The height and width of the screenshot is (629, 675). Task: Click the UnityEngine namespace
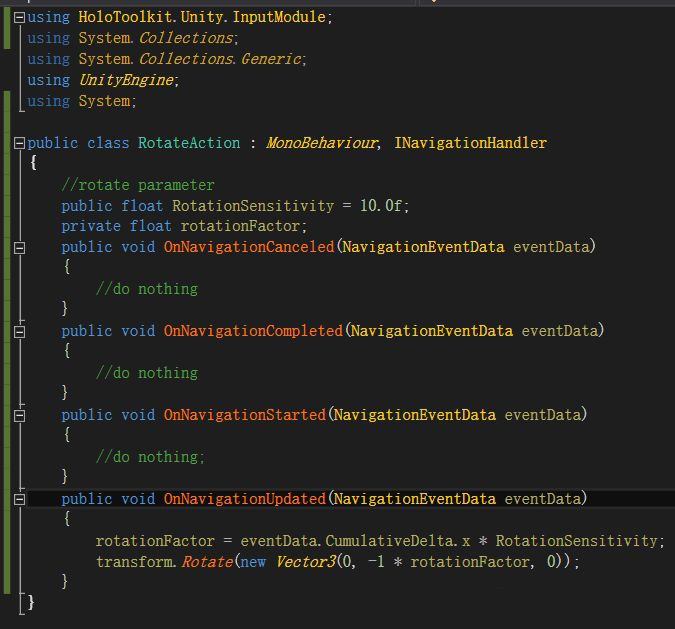coord(126,80)
